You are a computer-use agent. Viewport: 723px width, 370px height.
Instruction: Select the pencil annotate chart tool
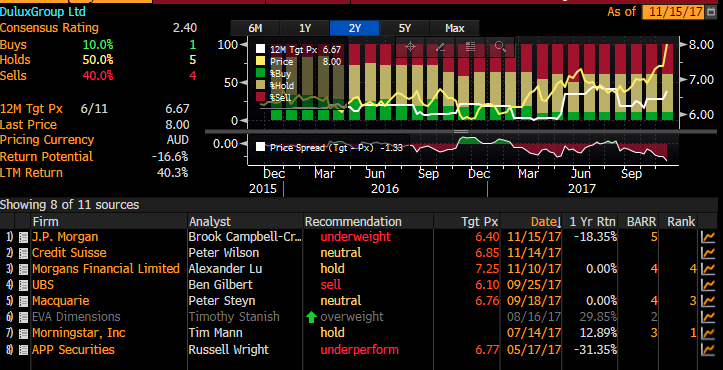click(x=440, y=47)
